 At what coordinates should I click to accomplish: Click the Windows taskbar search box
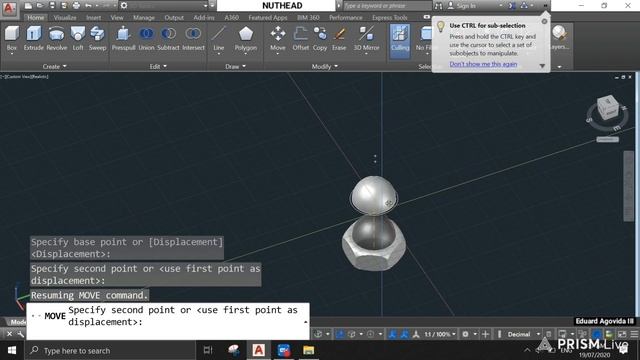coord(110,350)
